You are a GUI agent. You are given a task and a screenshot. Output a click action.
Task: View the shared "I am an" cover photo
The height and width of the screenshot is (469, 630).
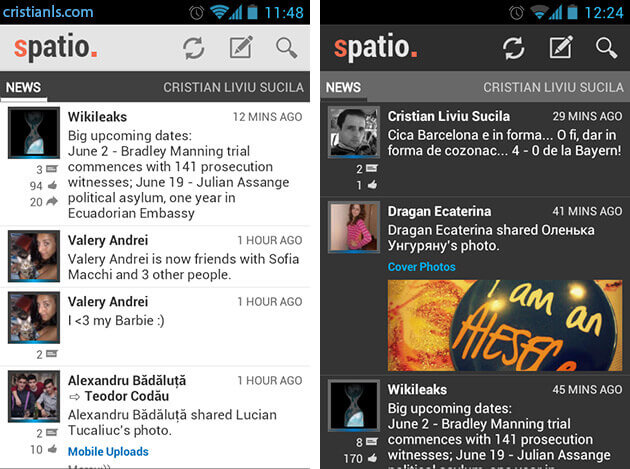pos(504,325)
